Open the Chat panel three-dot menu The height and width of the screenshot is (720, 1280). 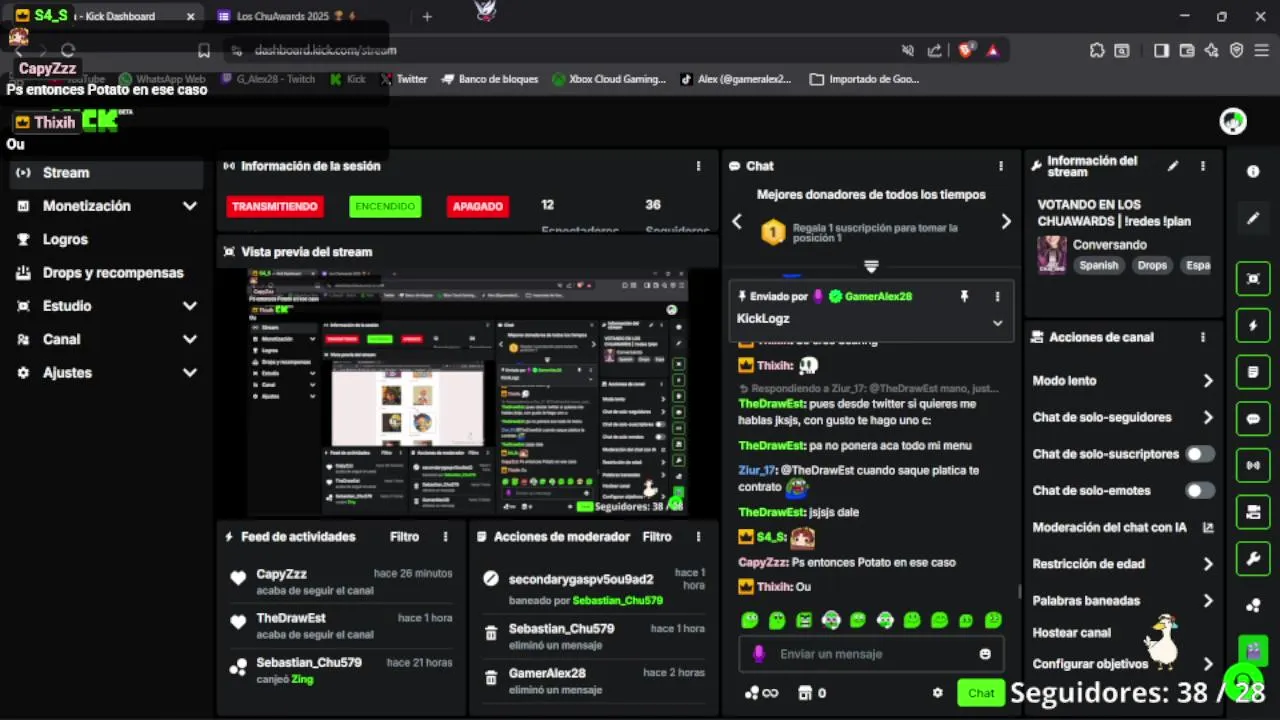(1001, 166)
